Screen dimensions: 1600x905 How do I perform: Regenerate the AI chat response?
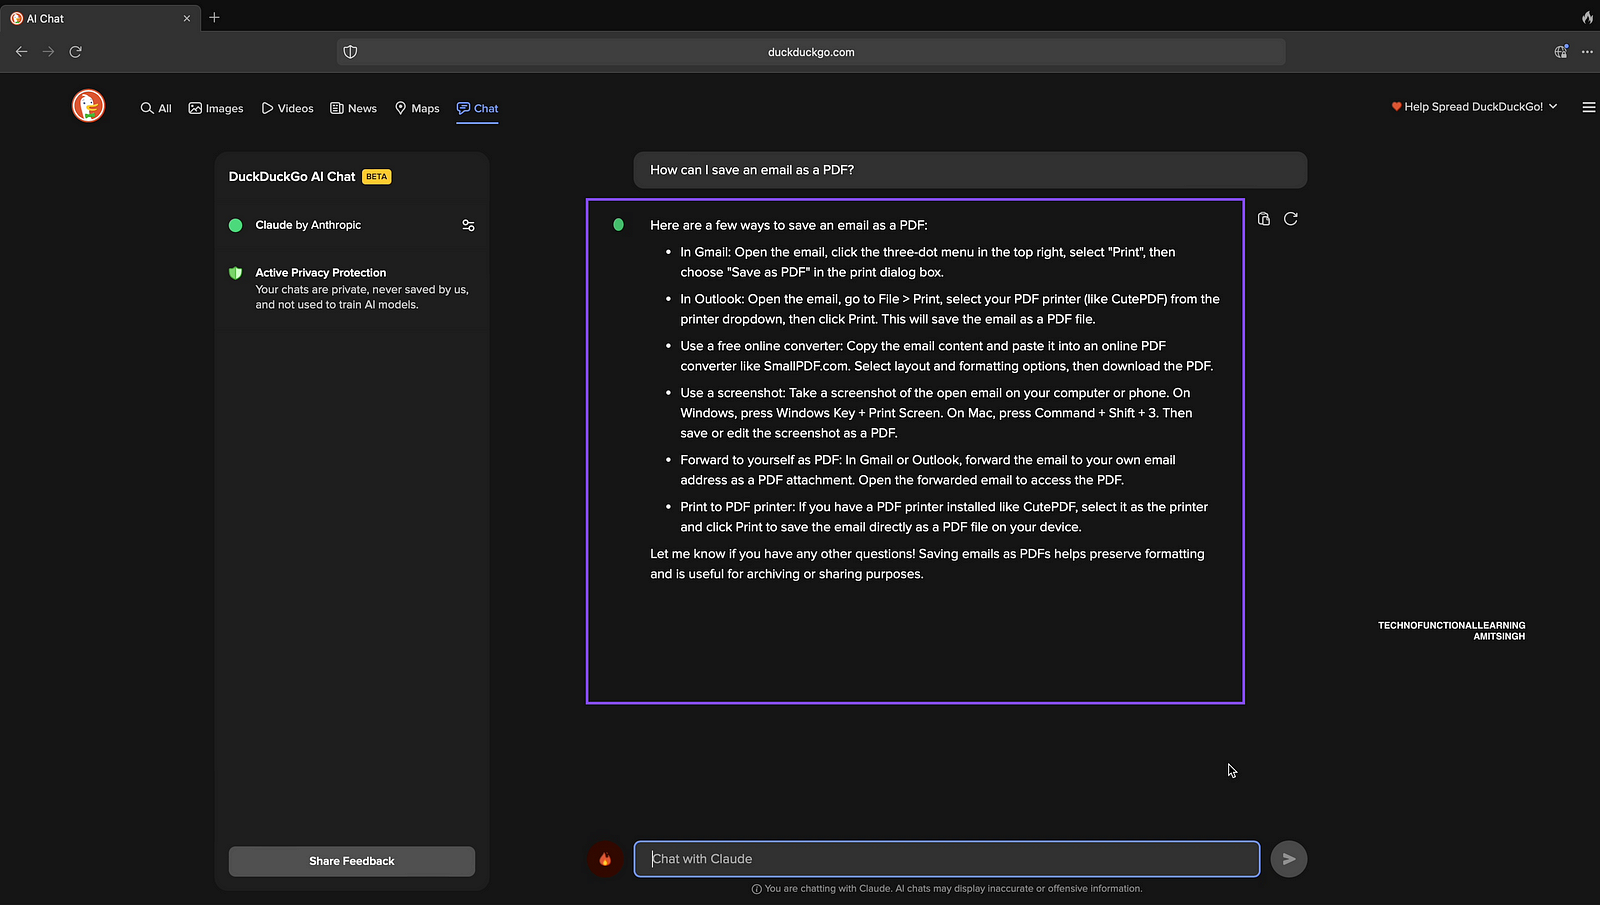point(1291,219)
